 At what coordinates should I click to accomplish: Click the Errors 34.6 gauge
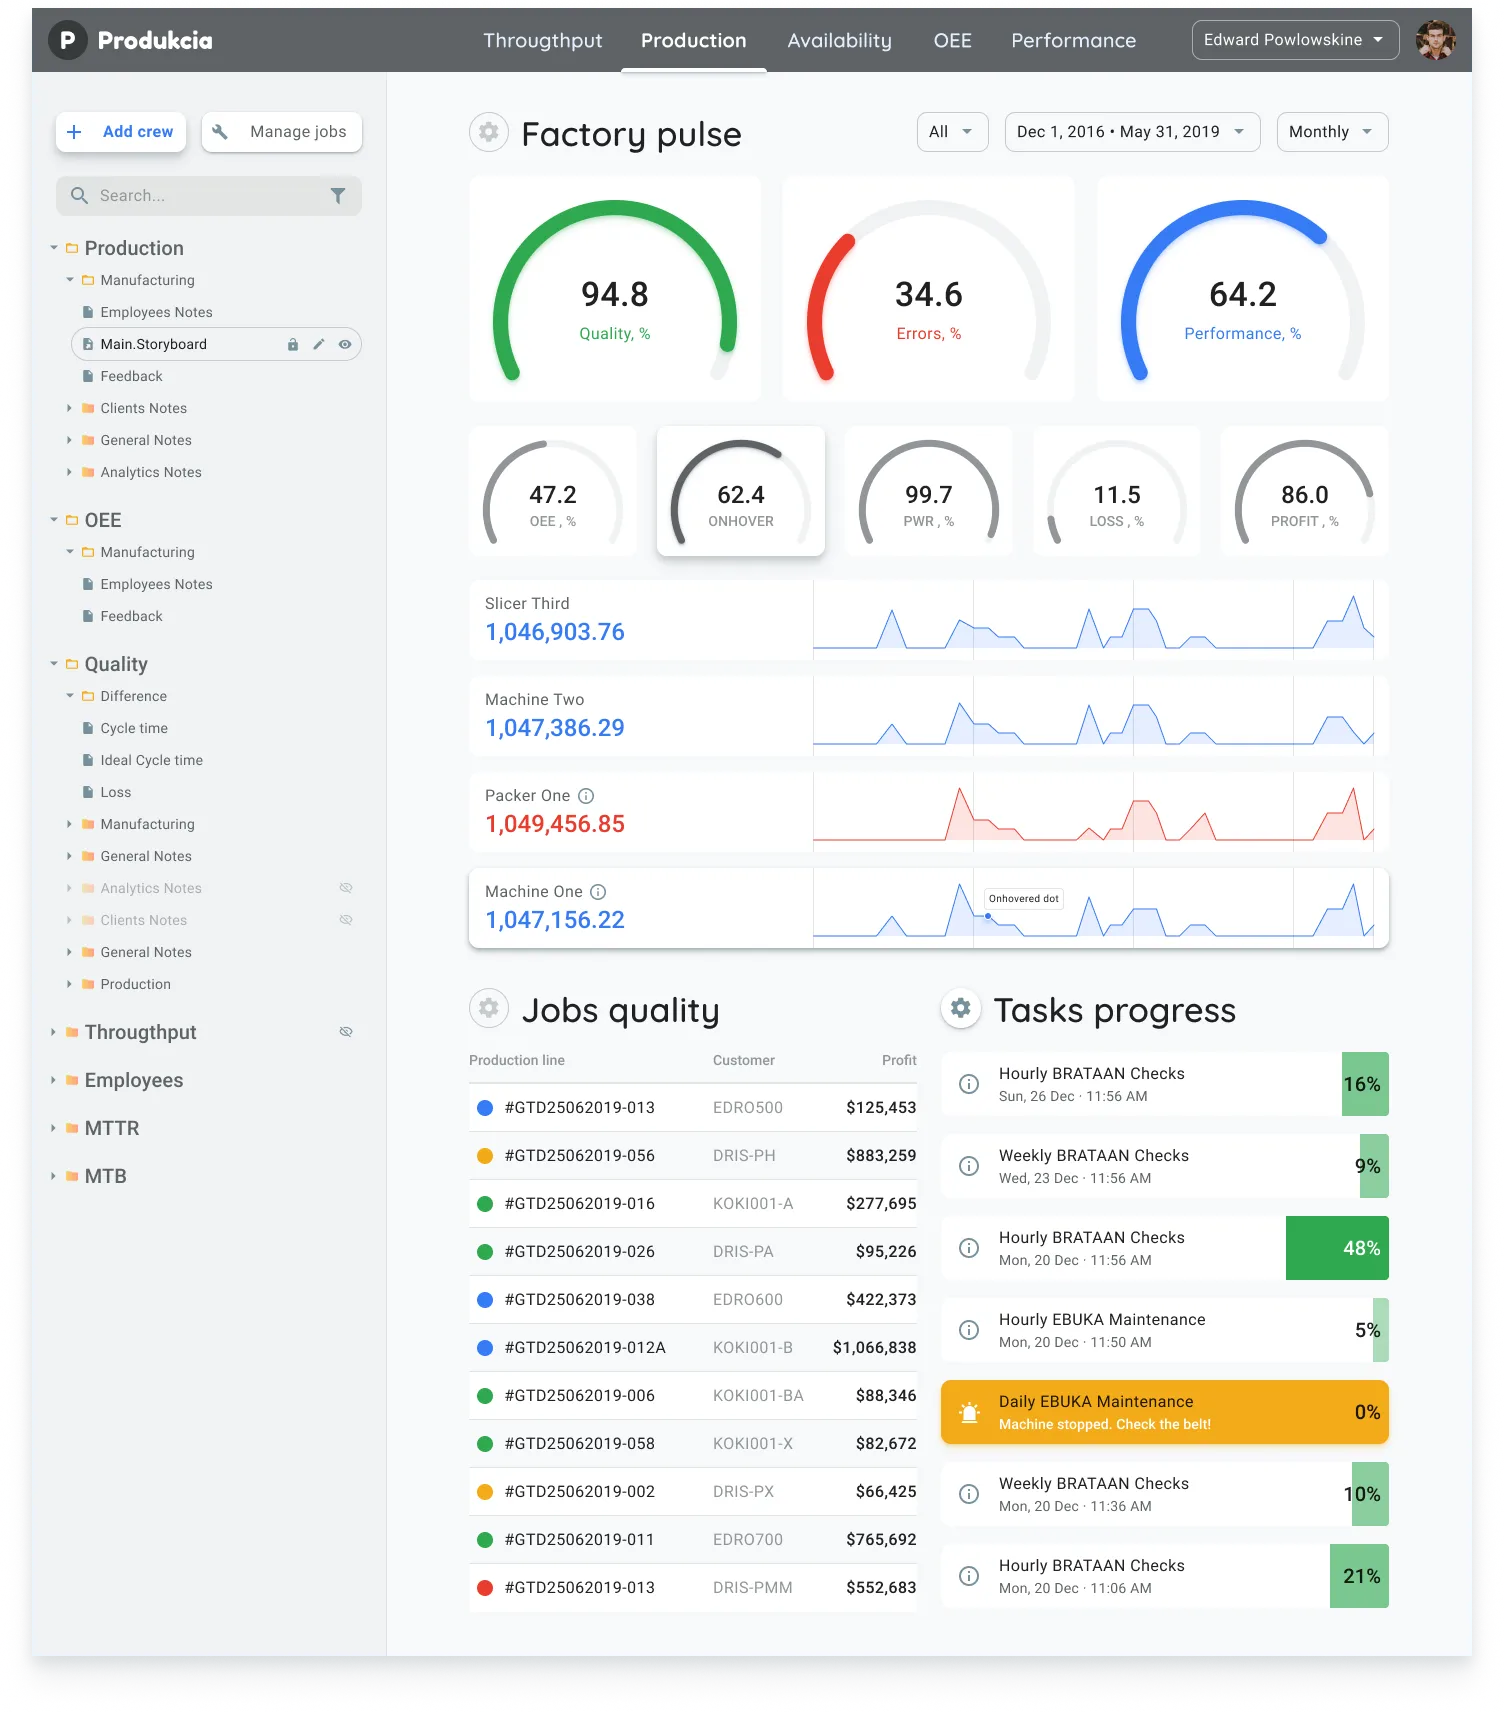pos(929,289)
